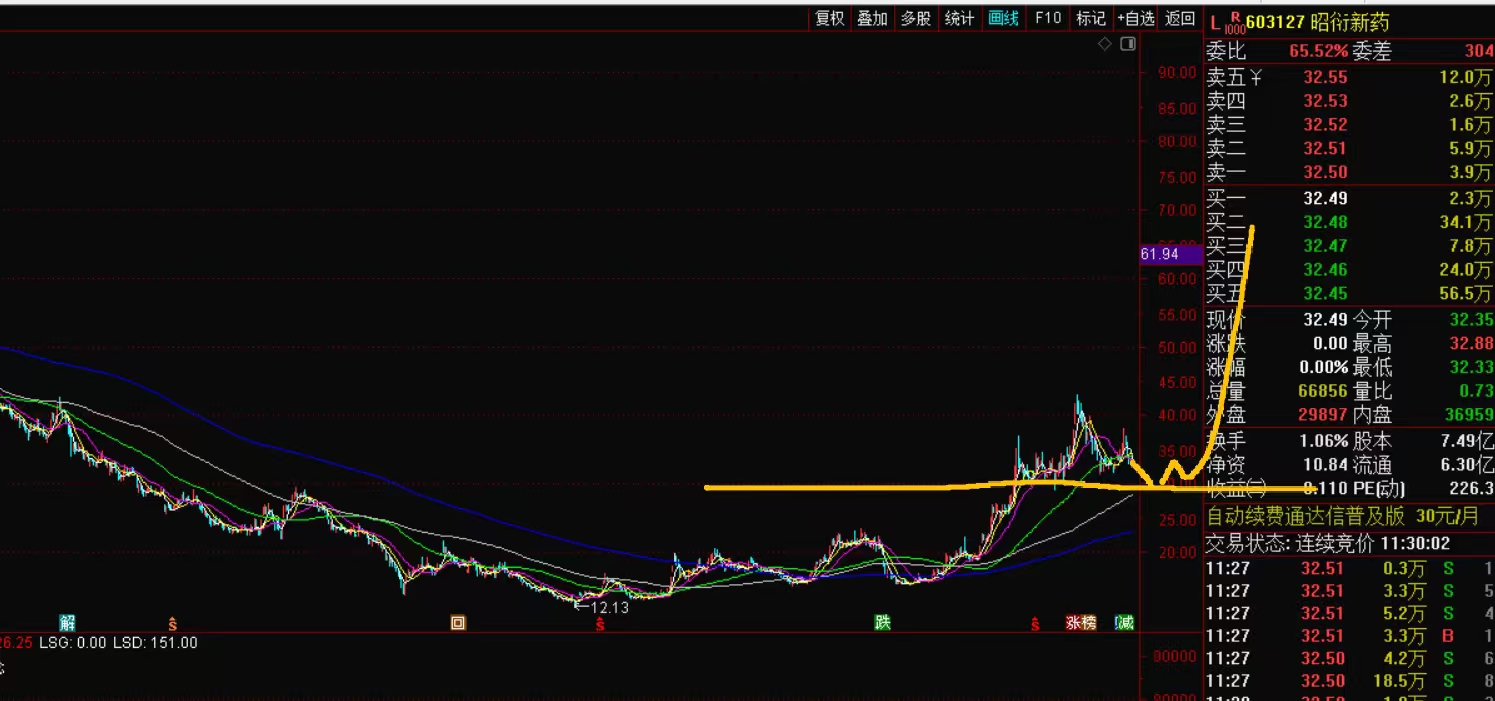The width and height of the screenshot is (1495, 701).
Task: Click the 买二 price 32.48
Action: coord(1325,222)
